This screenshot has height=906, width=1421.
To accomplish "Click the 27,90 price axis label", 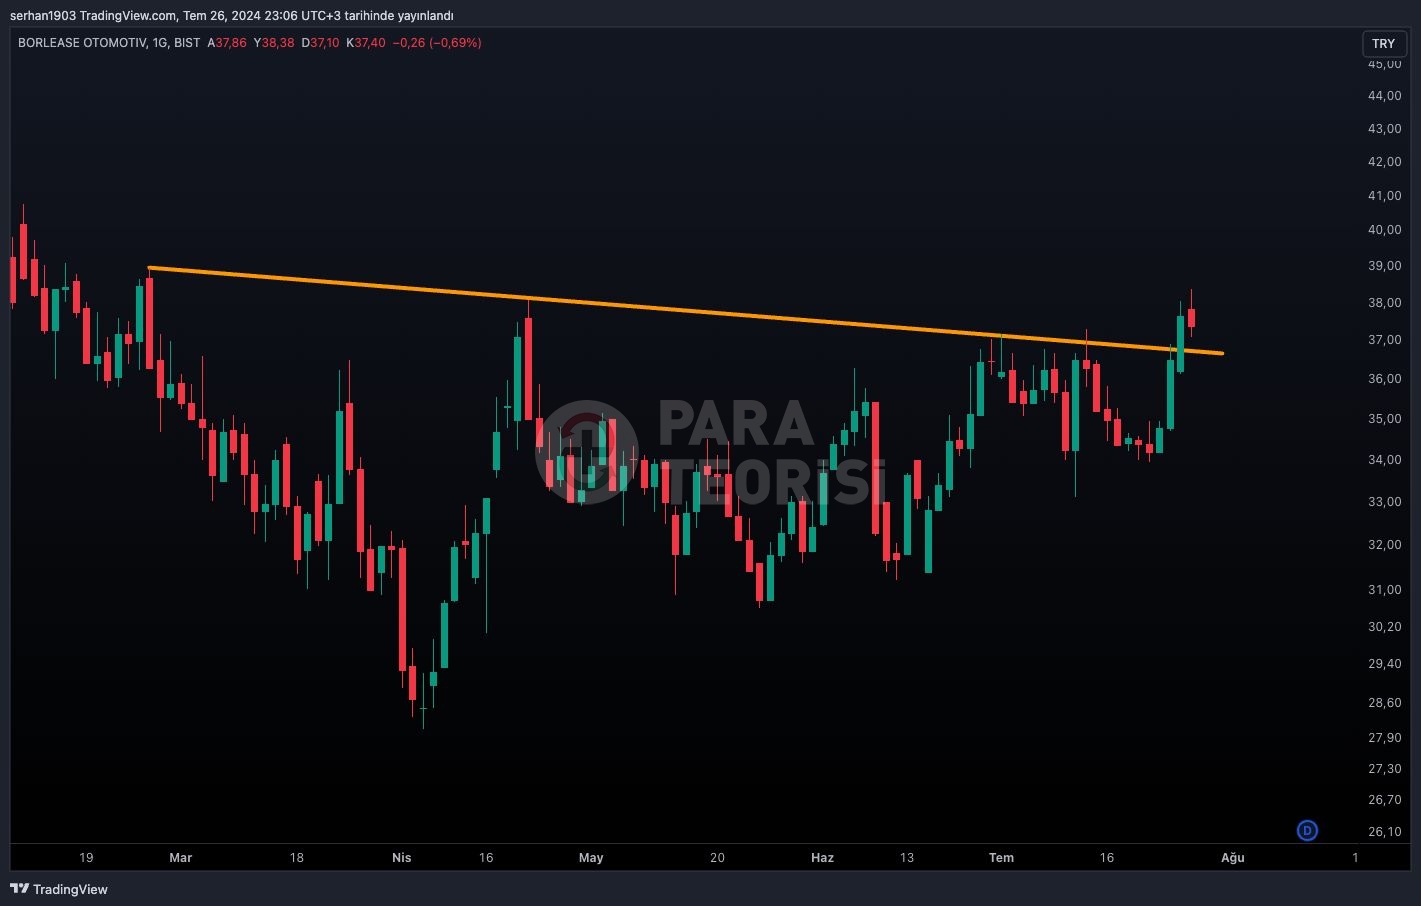I will coord(1384,738).
